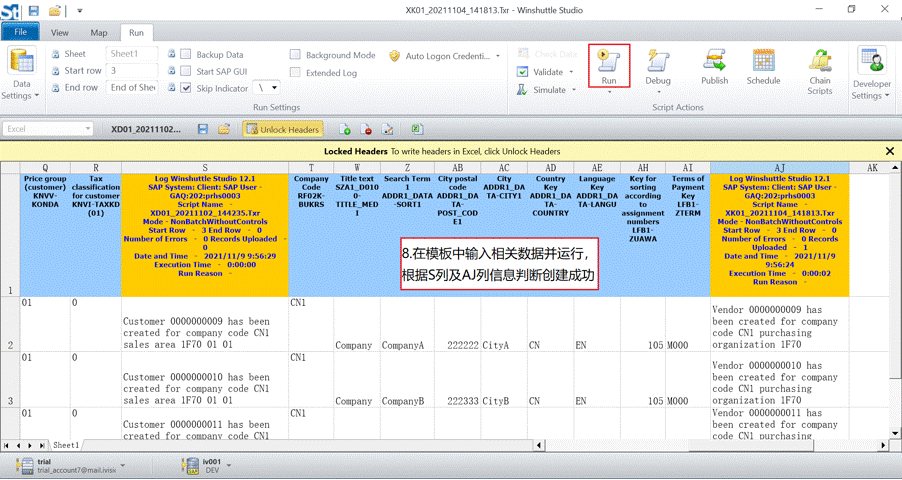Open the File tab
Image resolution: width=902 pixels, height=480 pixels.
(20, 32)
